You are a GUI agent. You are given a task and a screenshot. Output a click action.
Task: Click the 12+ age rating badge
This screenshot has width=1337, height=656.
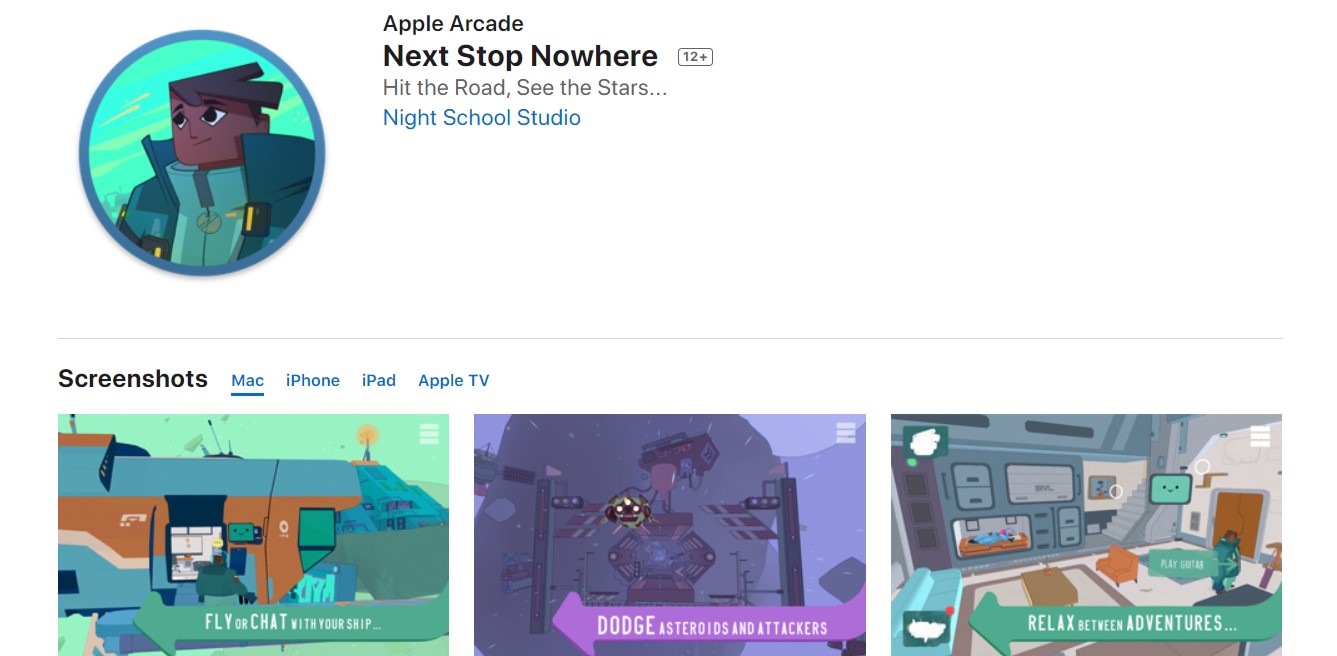pyautogui.click(x=695, y=57)
